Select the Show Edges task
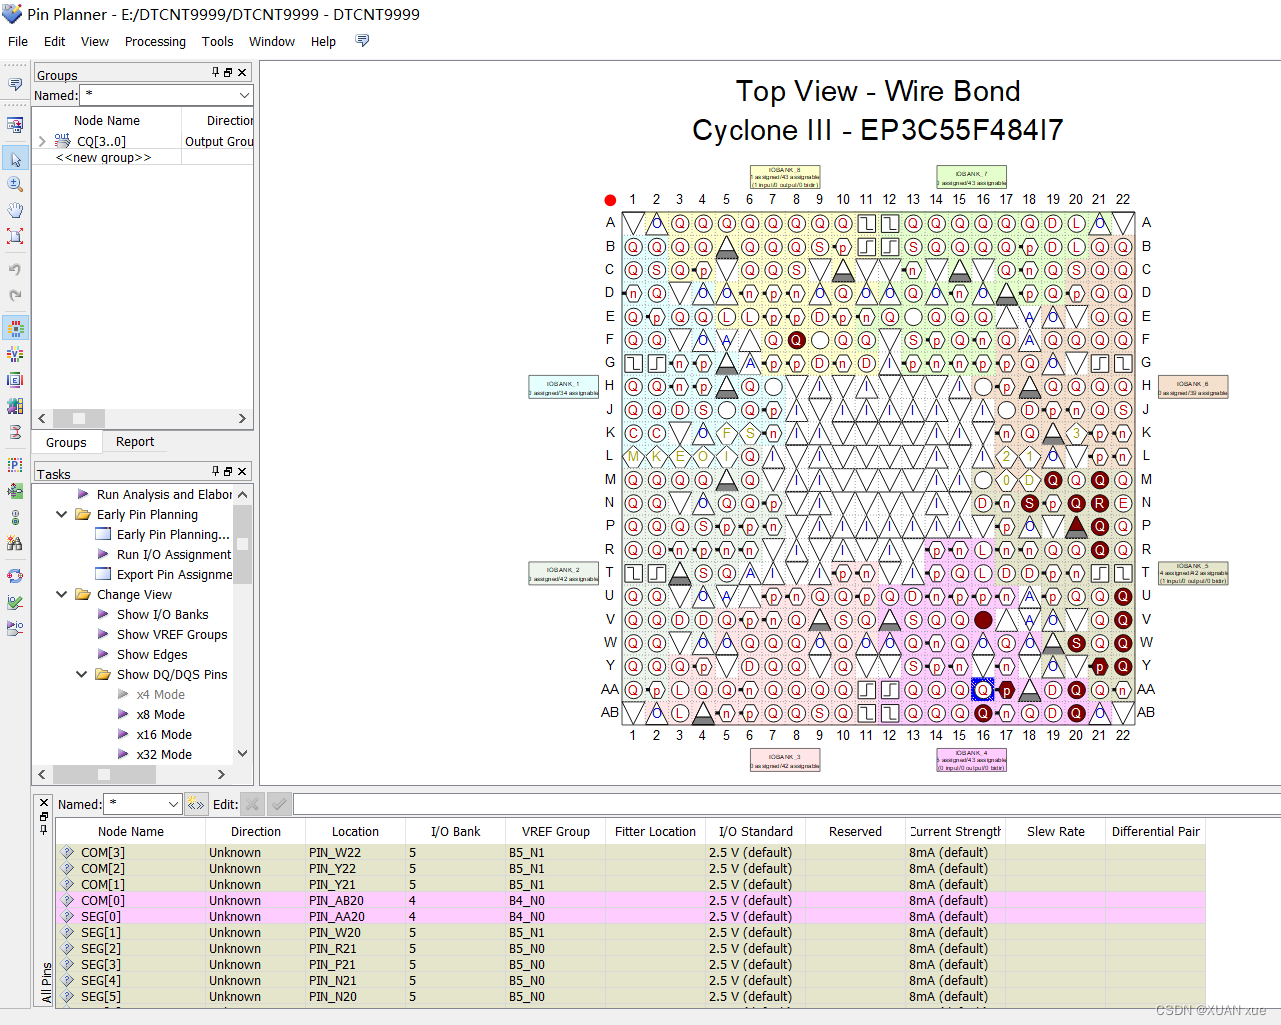 [x=152, y=654]
